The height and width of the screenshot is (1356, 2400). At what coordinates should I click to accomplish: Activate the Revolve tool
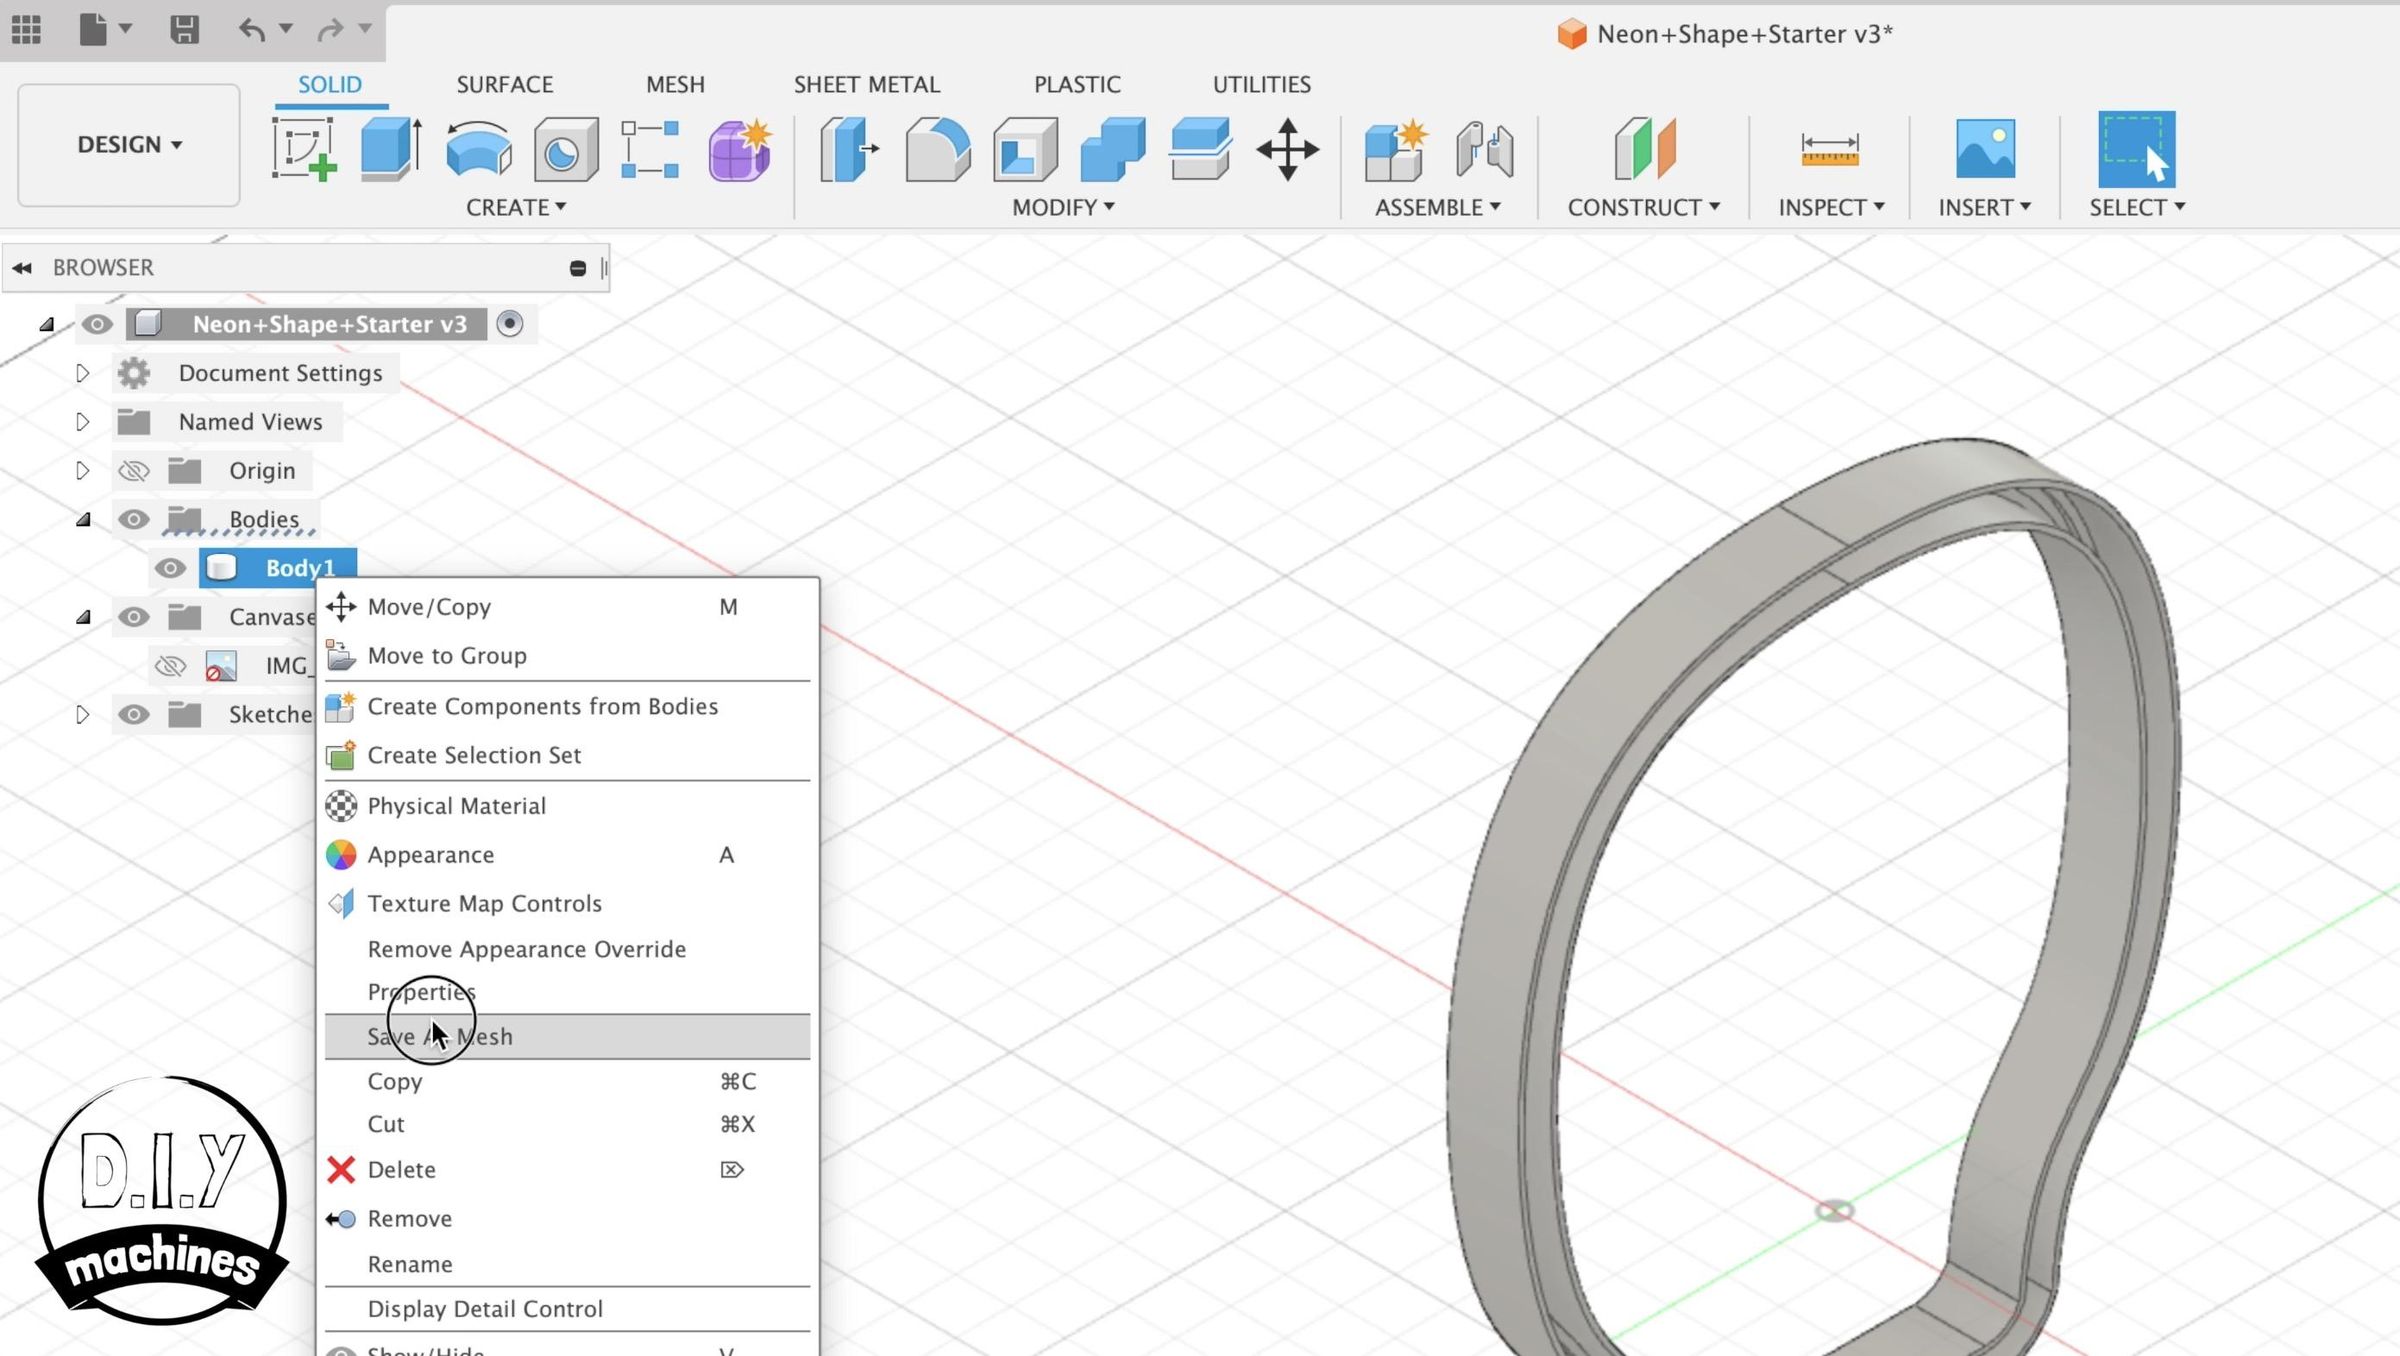(480, 150)
